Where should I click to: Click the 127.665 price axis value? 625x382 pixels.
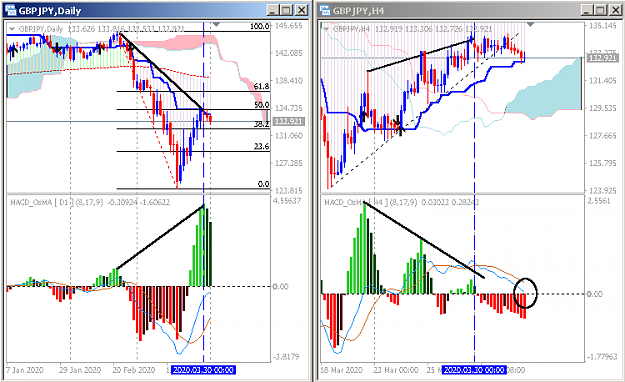tap(603, 136)
